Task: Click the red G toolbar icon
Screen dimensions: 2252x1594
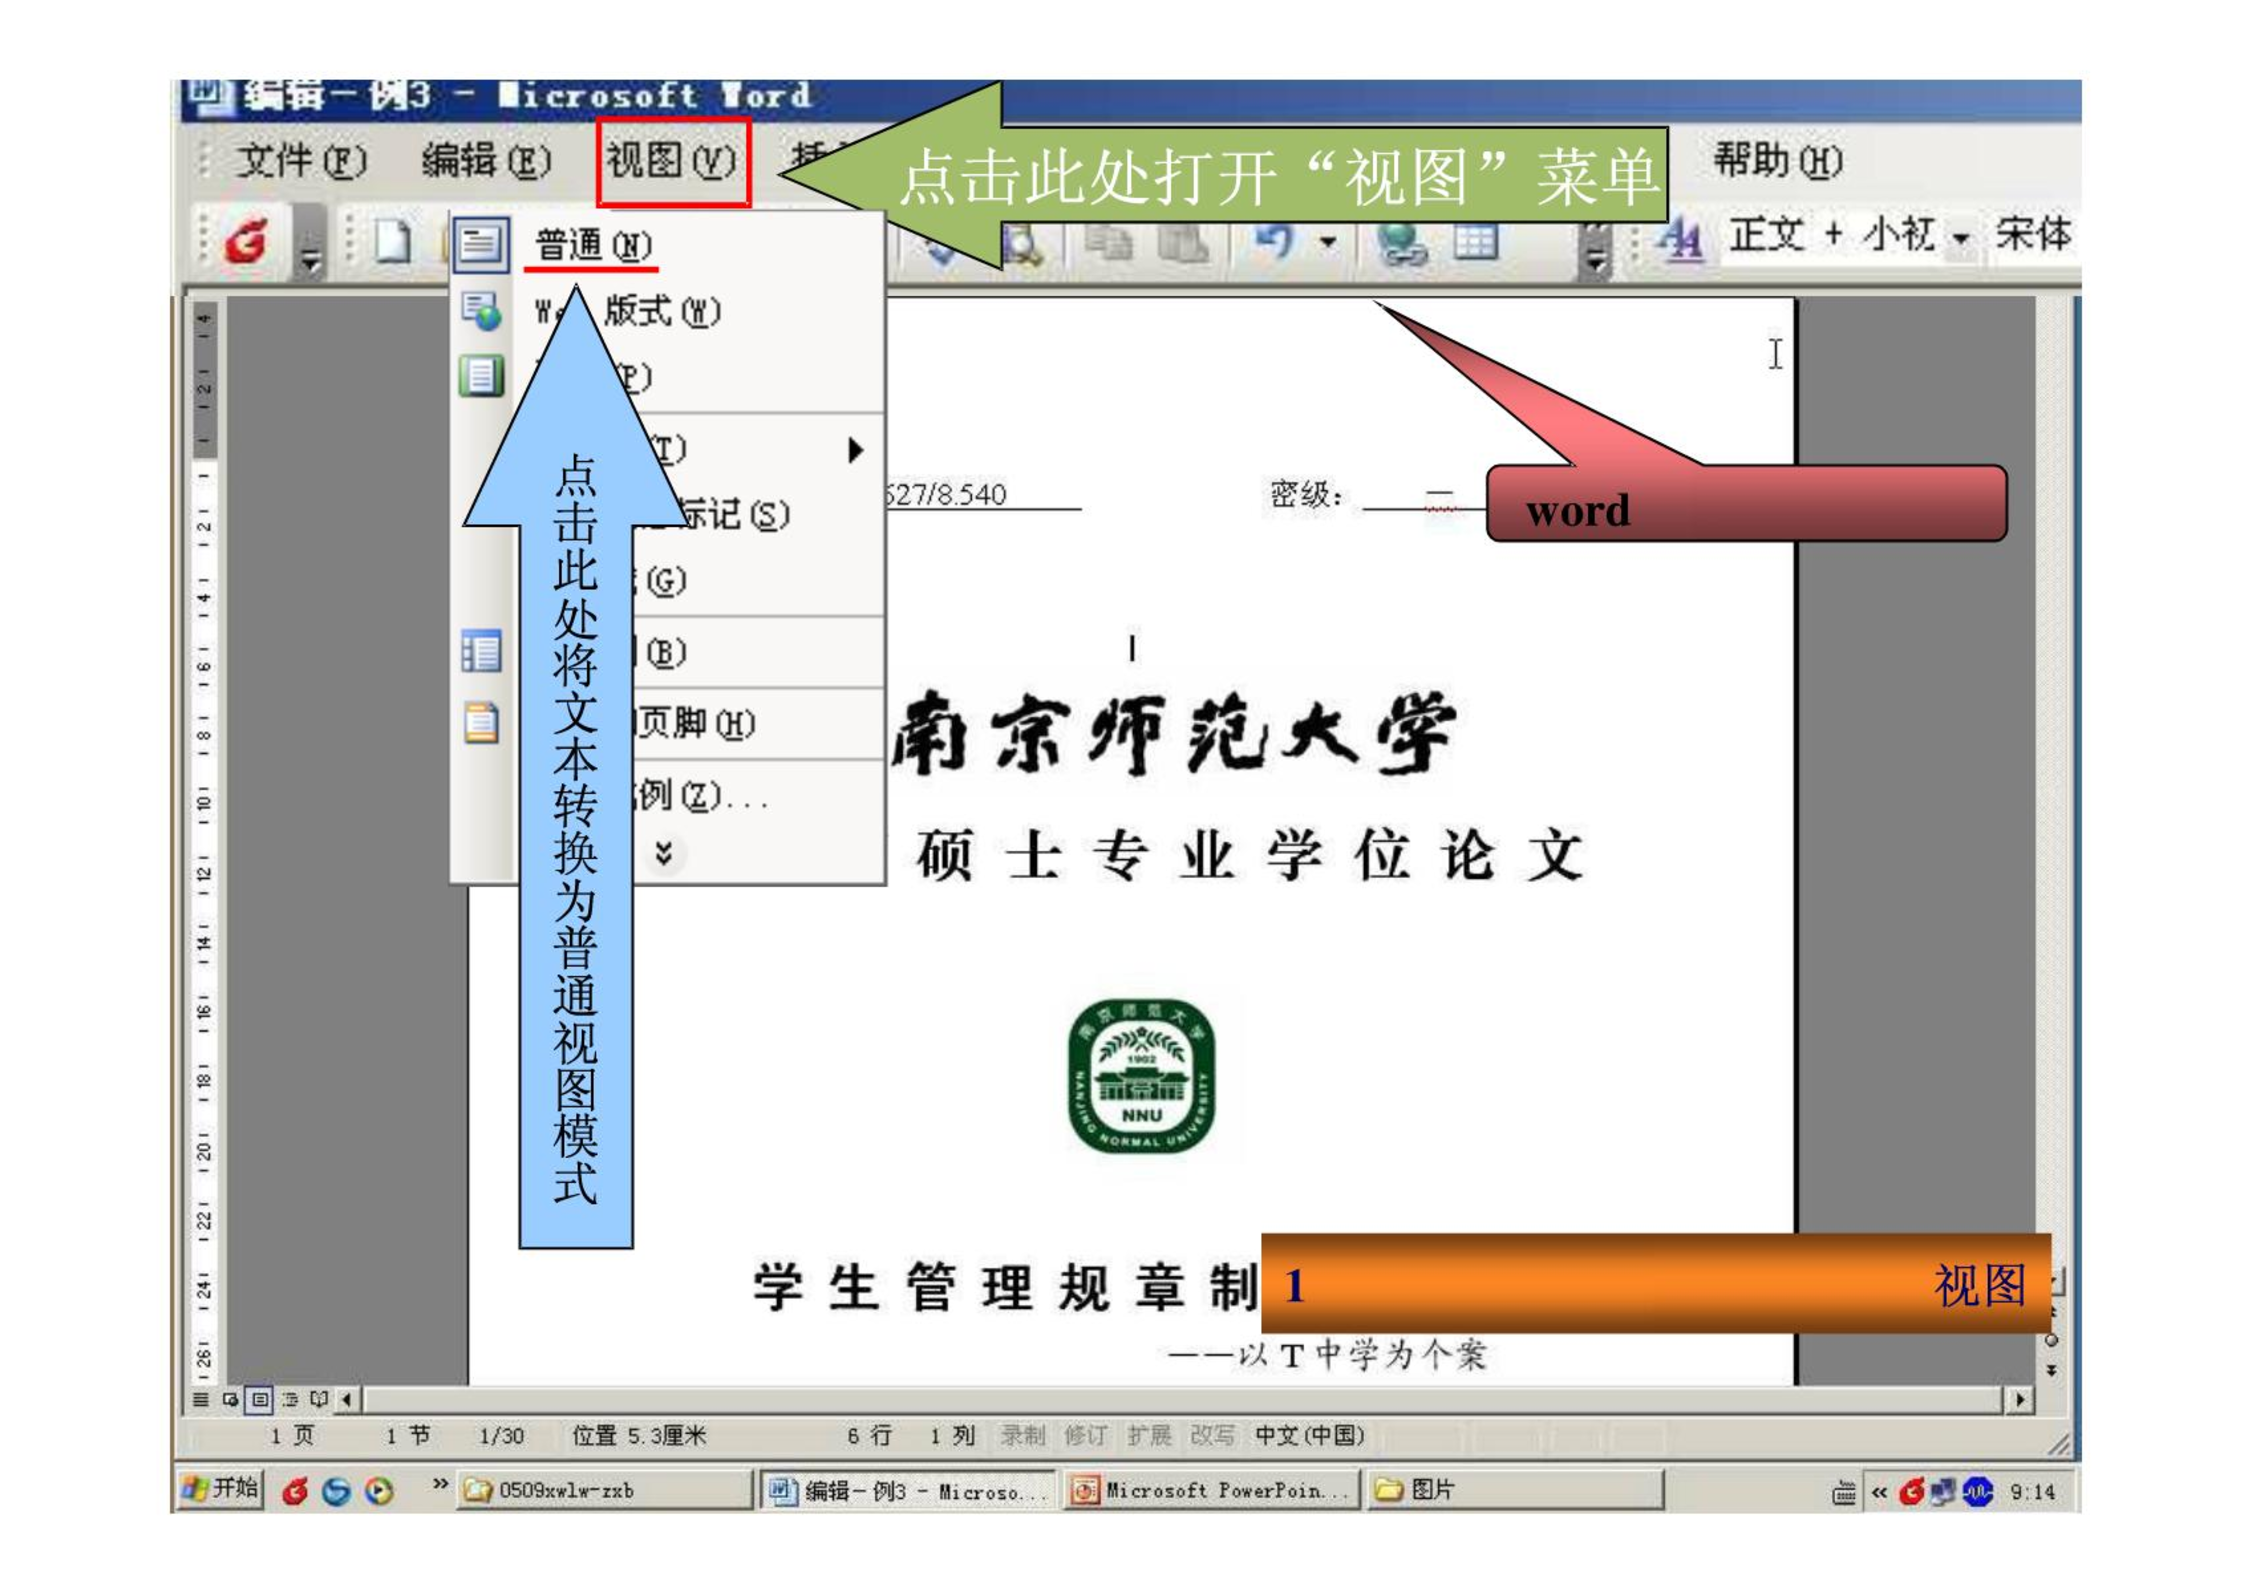Action: [246, 240]
